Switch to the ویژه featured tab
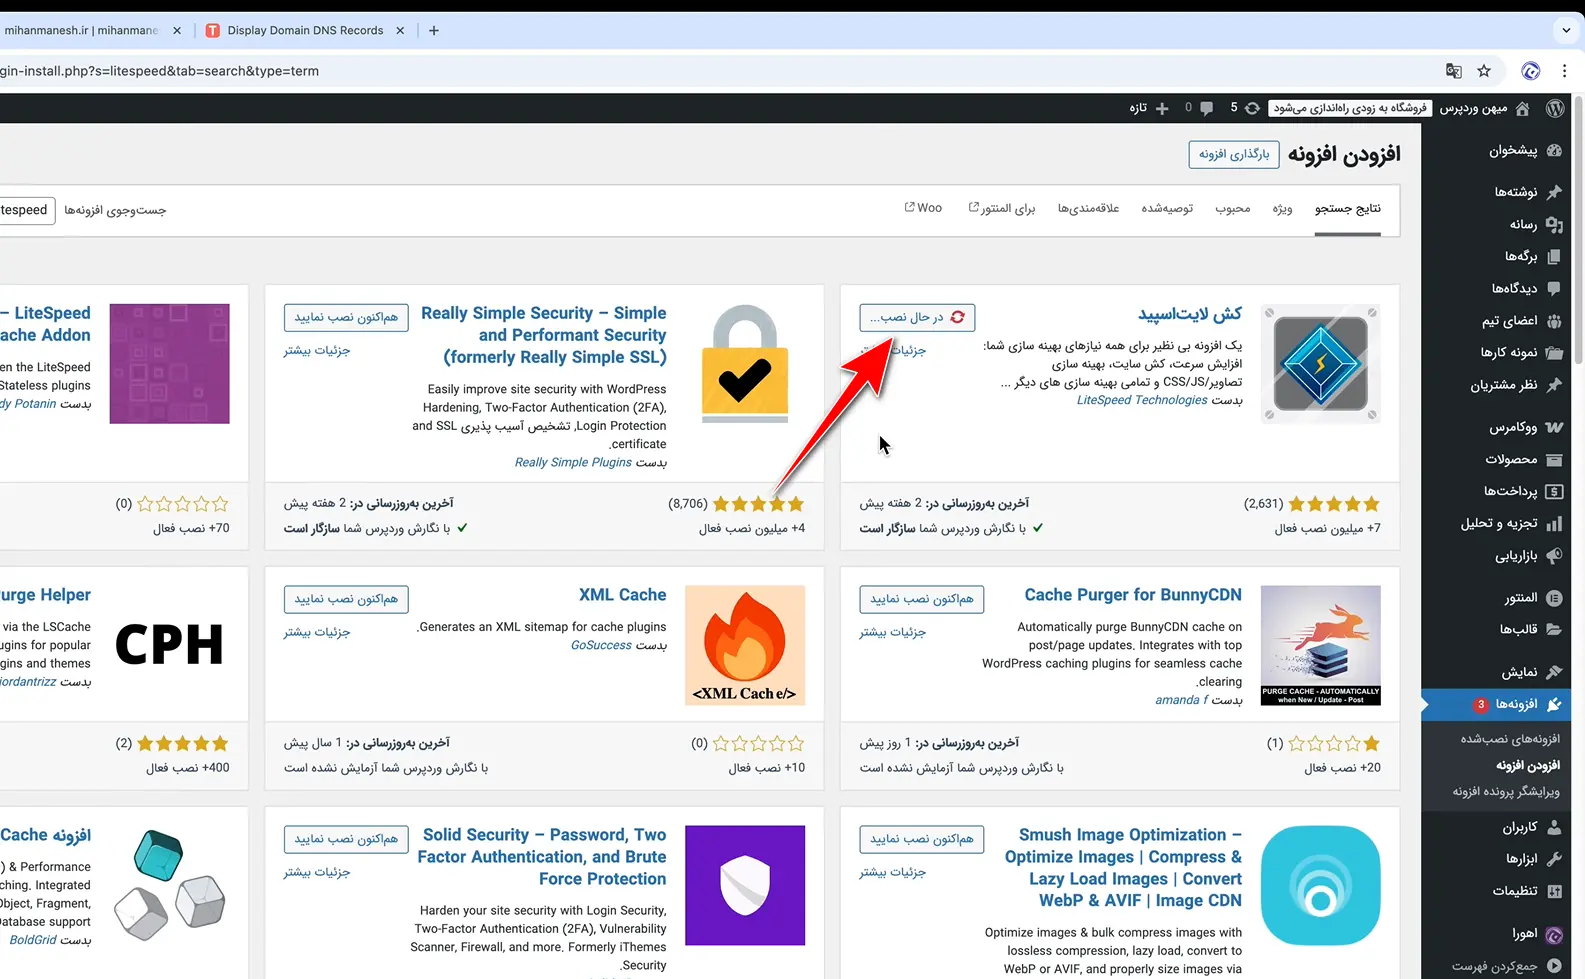This screenshot has width=1585, height=979. 1283,208
